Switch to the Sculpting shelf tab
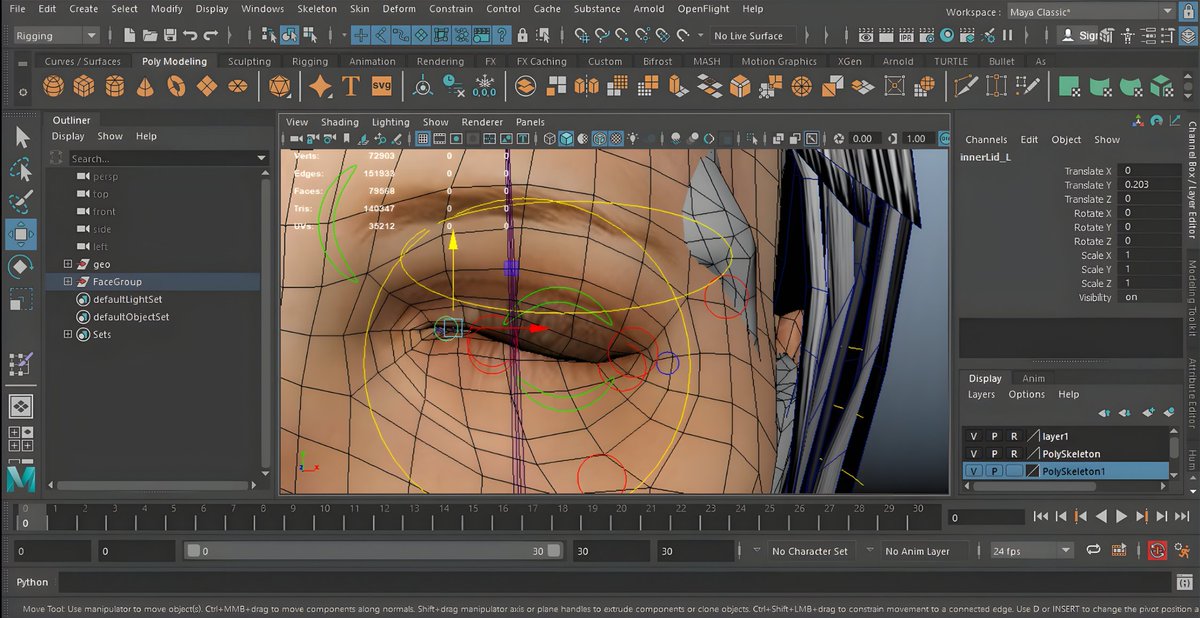 pyautogui.click(x=249, y=61)
